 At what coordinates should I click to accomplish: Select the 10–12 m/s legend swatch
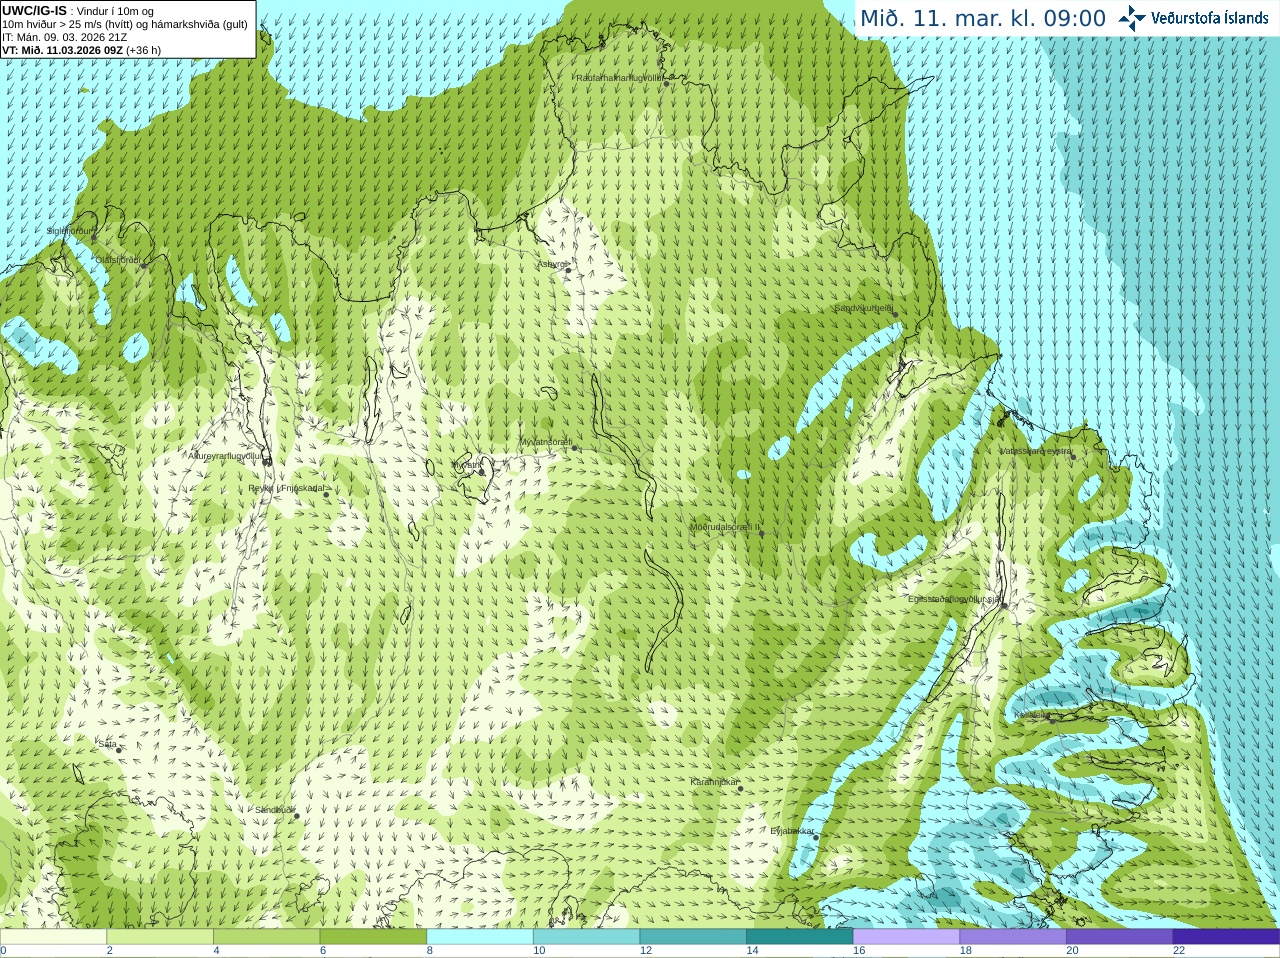[x=586, y=937]
